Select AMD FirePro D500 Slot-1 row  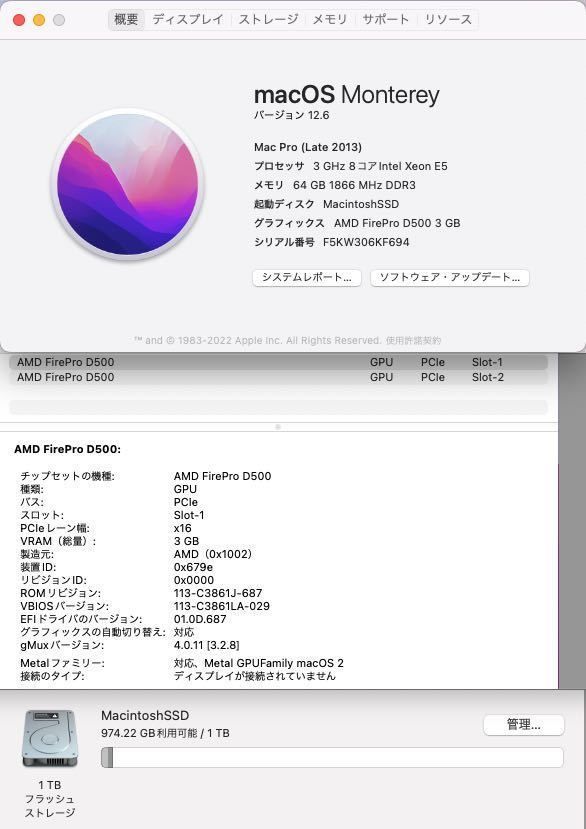278,362
